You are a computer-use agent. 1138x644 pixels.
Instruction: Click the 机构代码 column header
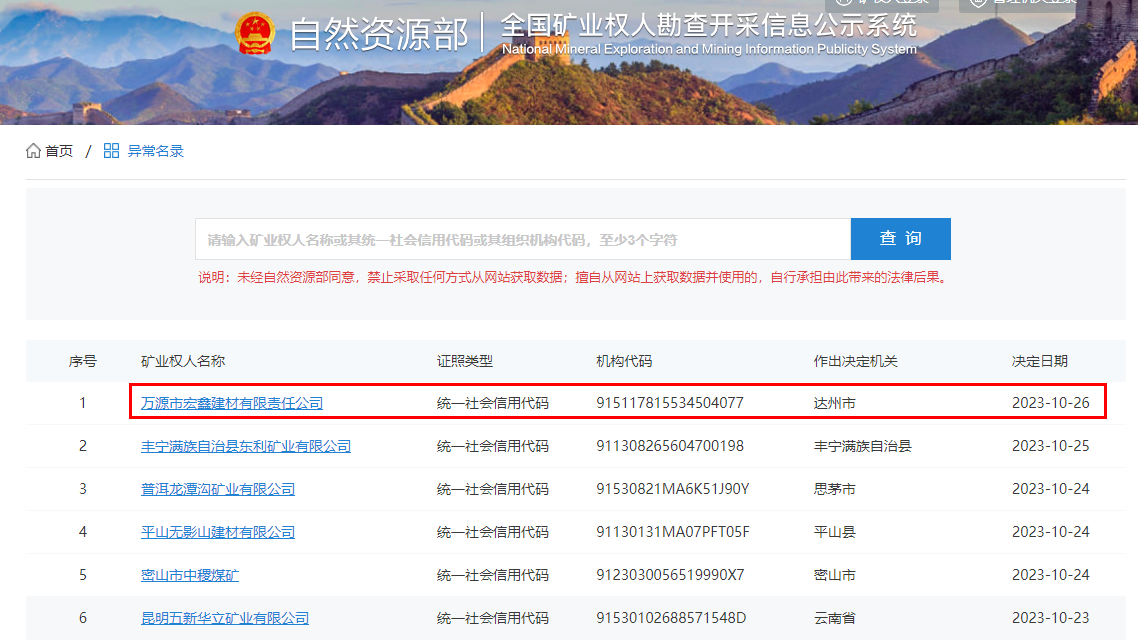pos(624,361)
